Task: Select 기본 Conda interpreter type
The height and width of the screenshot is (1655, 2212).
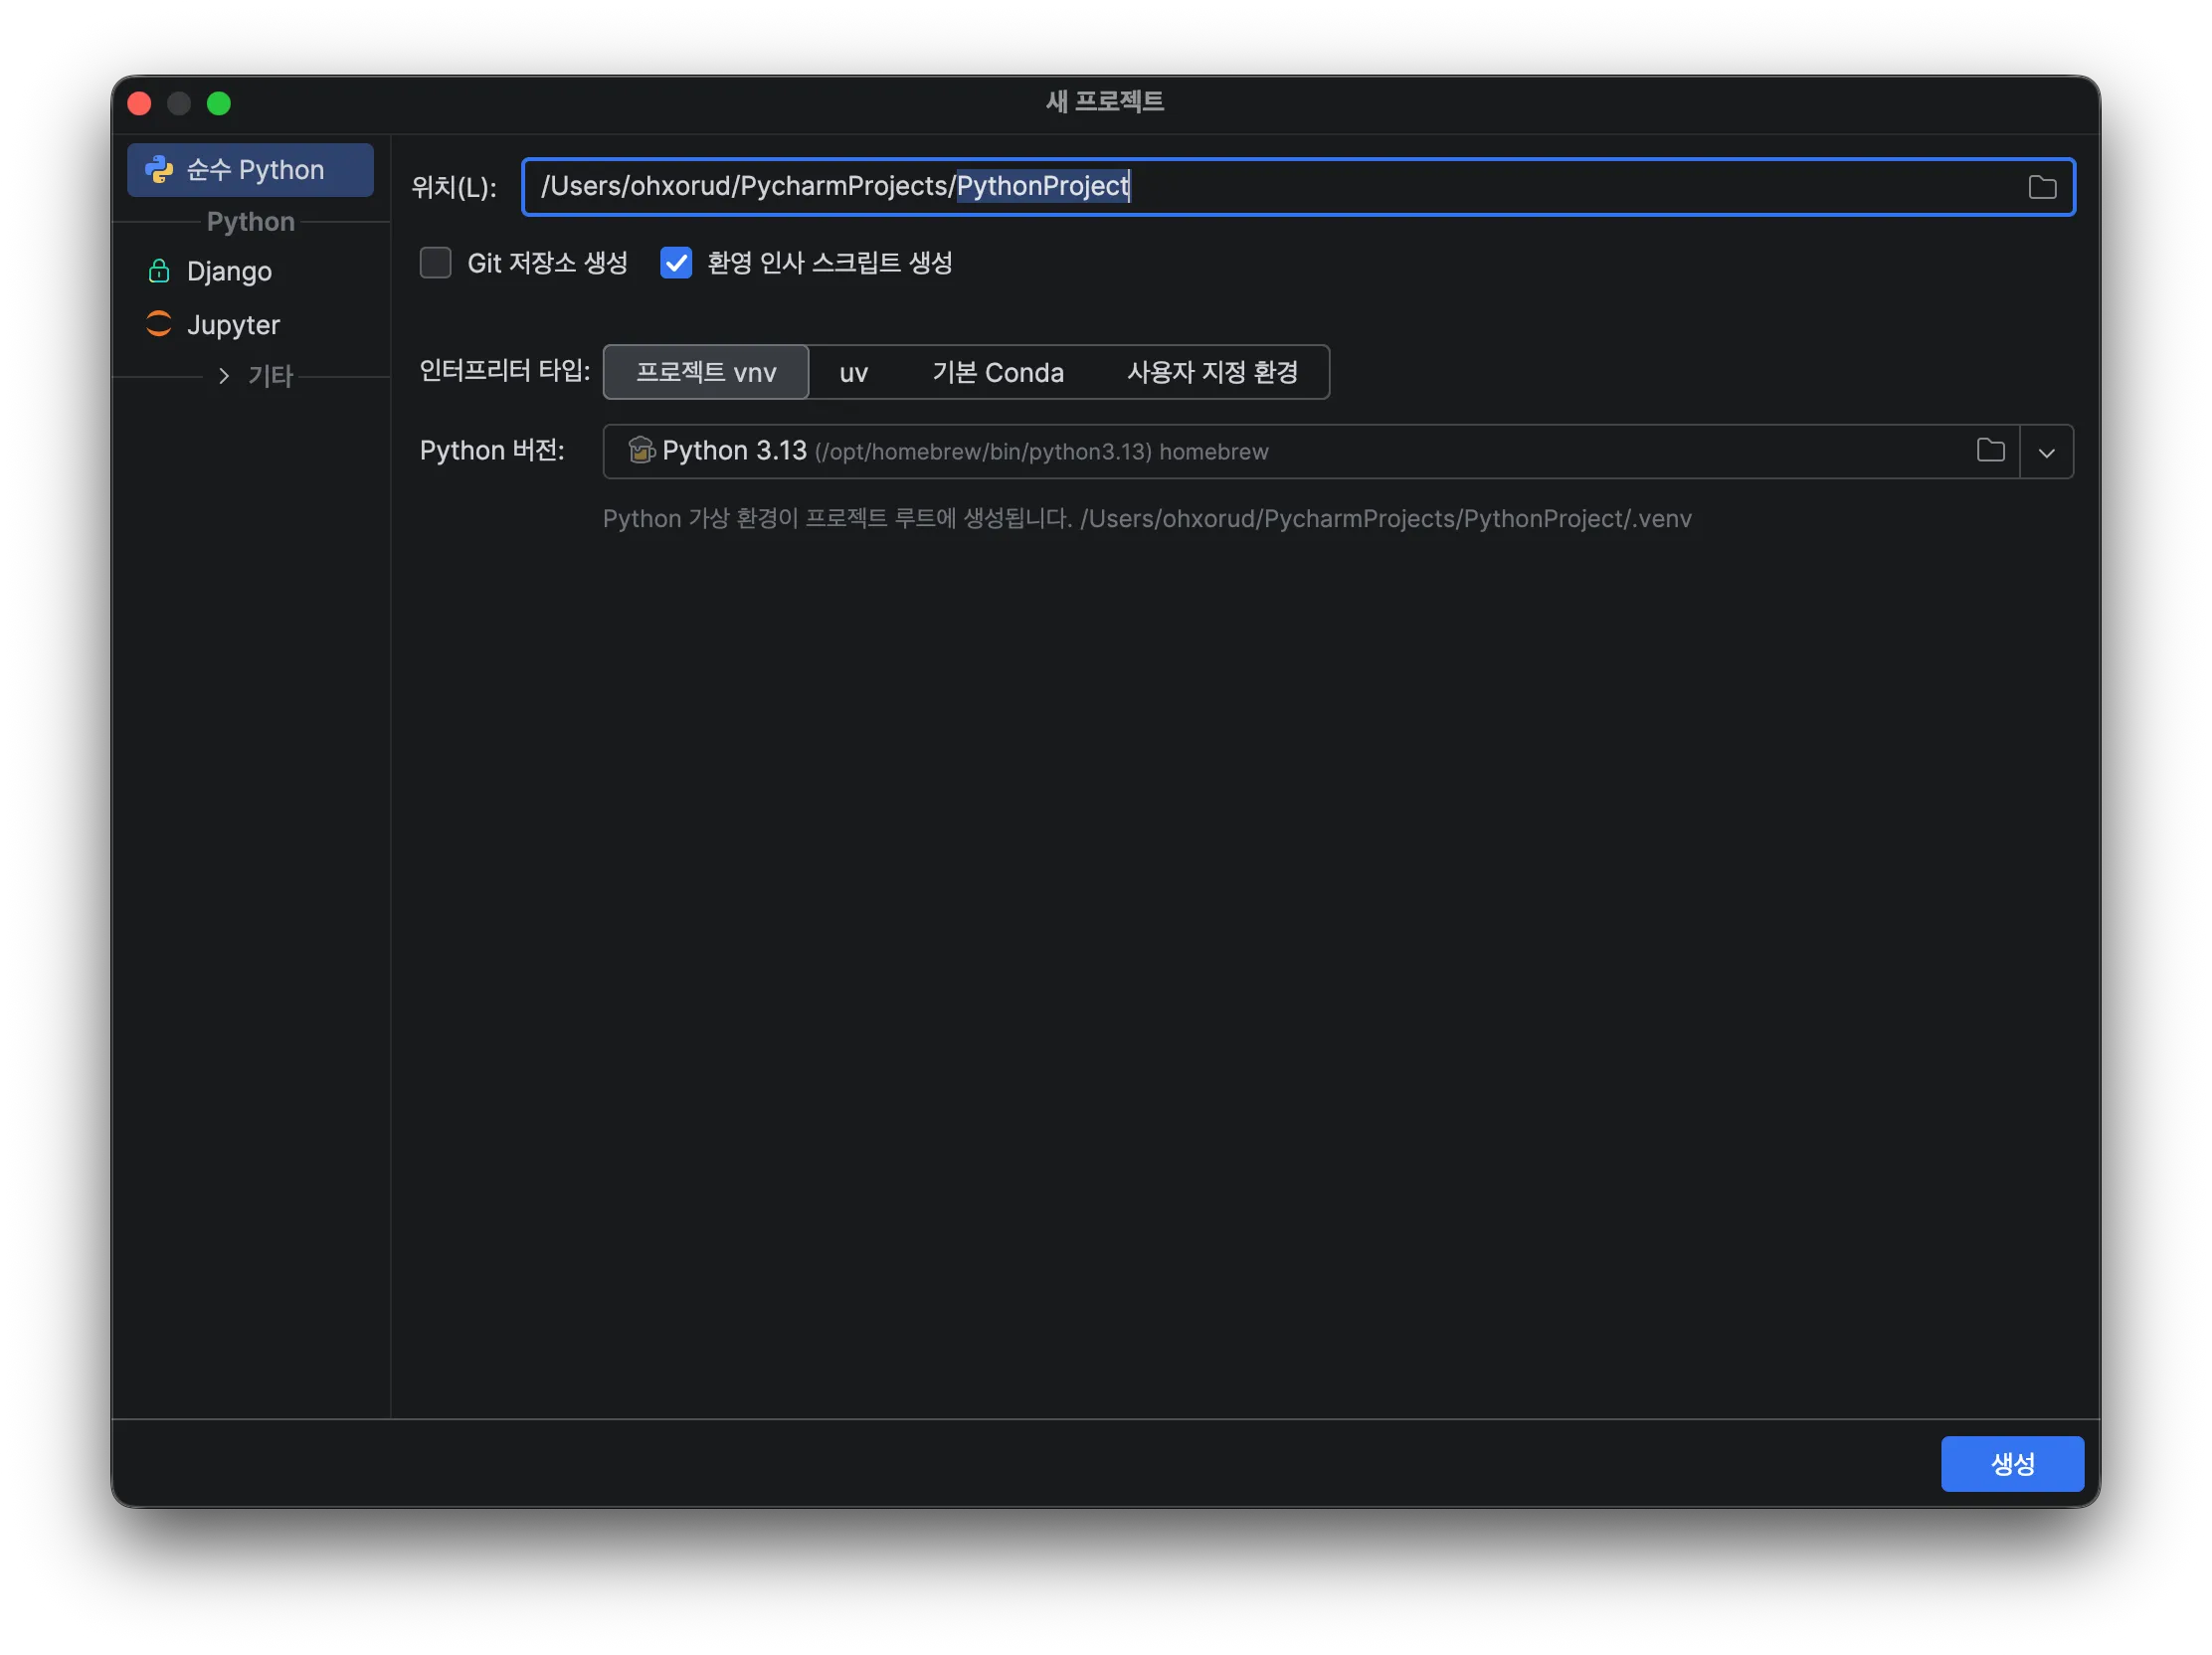Action: (997, 373)
